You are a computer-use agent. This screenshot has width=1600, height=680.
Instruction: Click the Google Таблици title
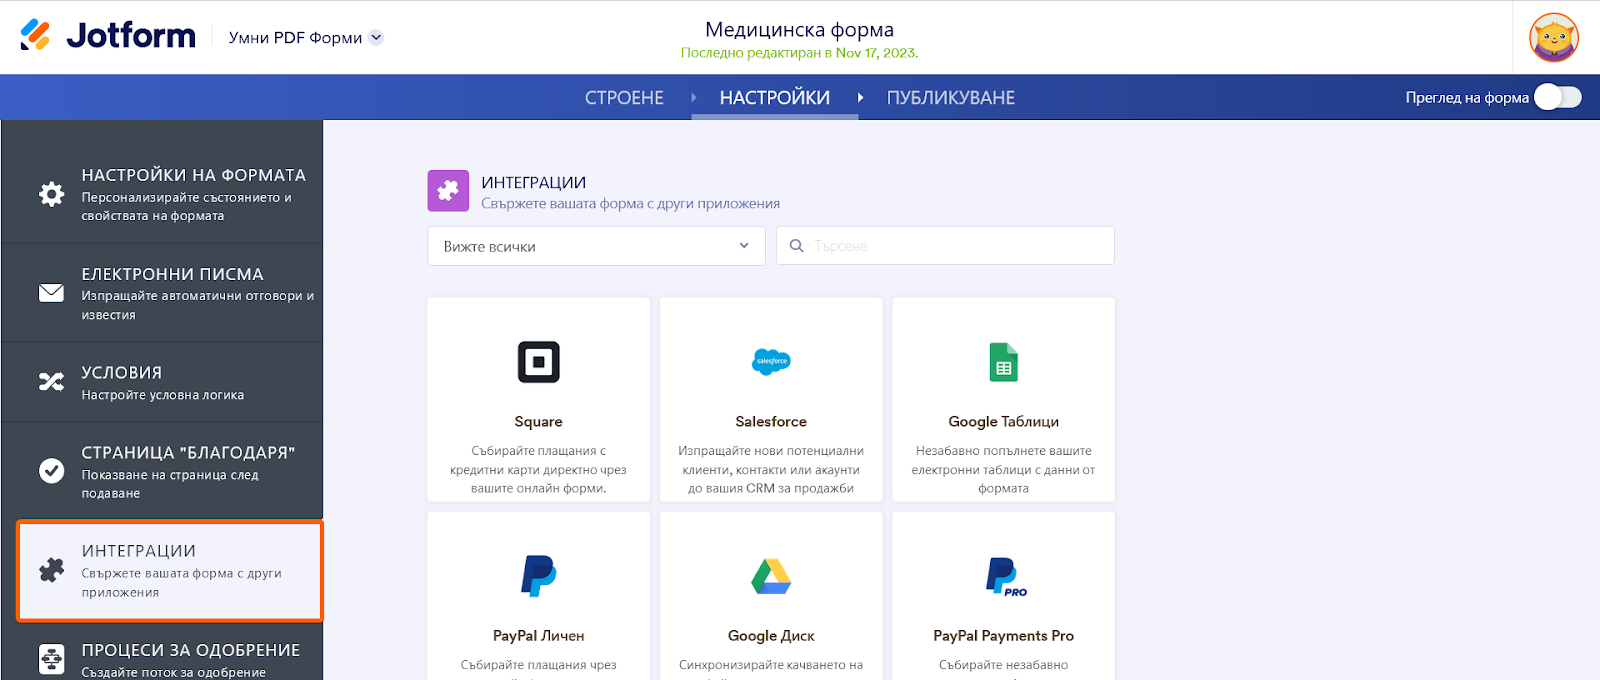(1003, 422)
